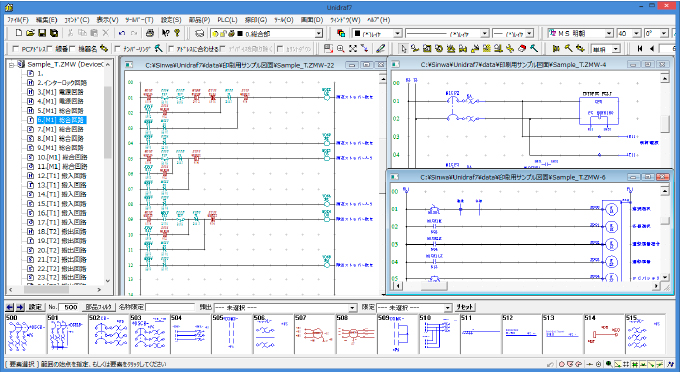
Task: Click the Save floppy disk icon
Action: tap(42, 33)
